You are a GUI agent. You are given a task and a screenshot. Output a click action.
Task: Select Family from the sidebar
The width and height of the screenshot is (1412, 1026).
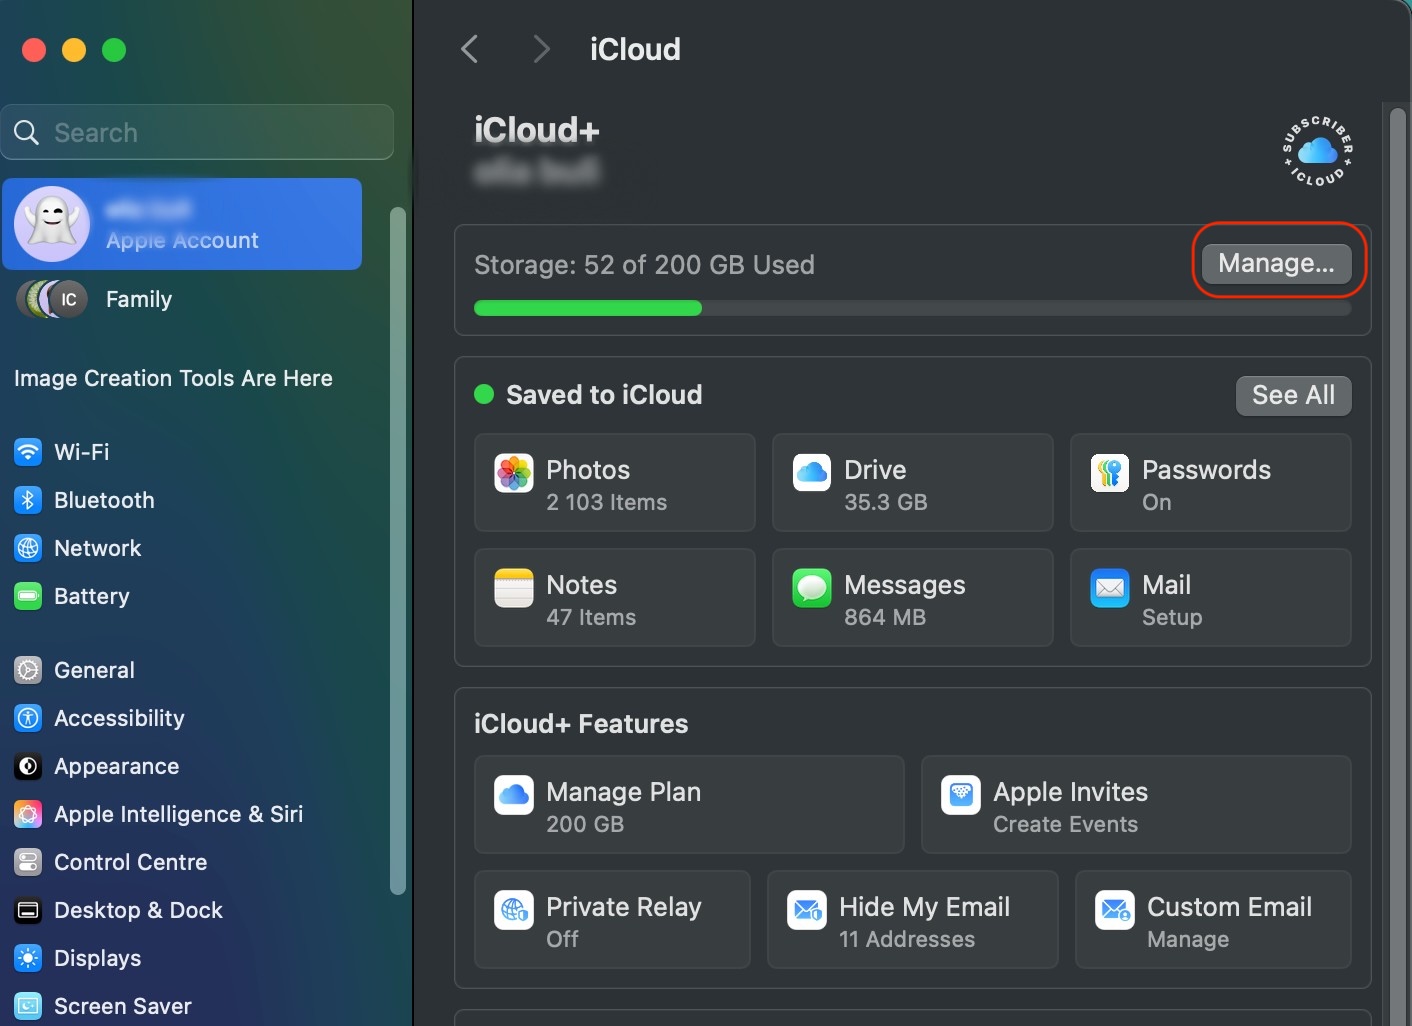[x=138, y=299]
